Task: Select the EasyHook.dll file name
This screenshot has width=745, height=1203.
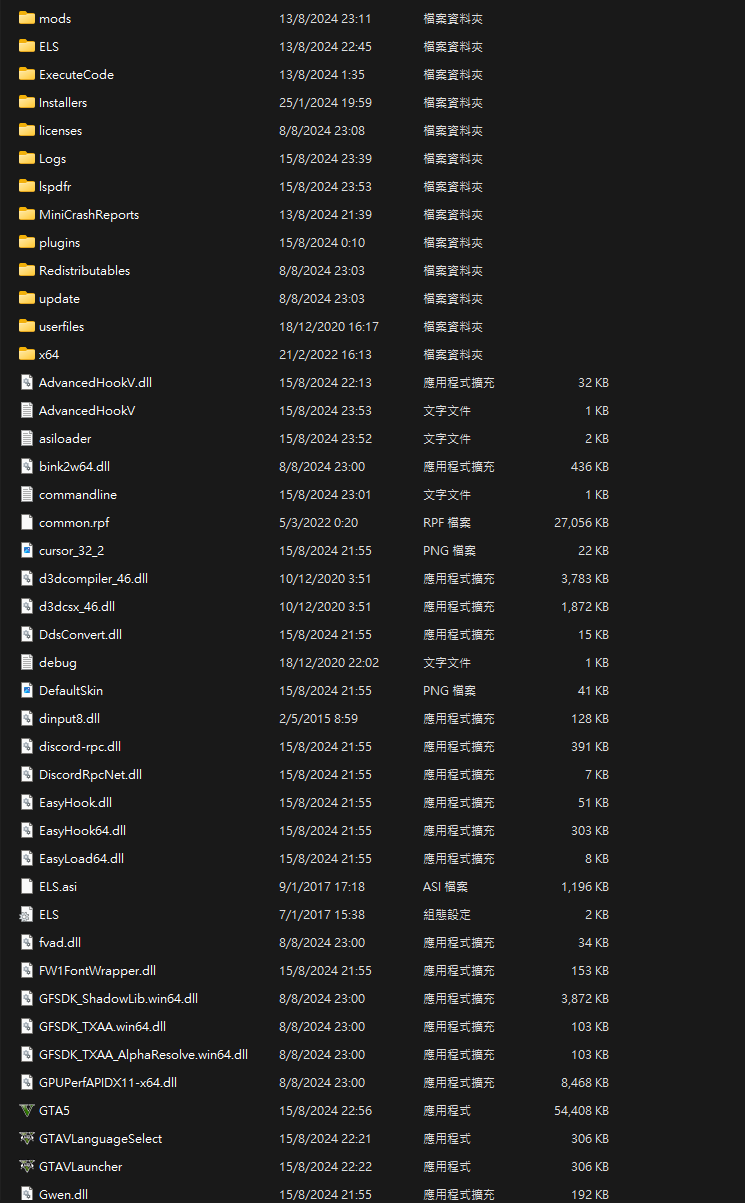Action: point(75,802)
